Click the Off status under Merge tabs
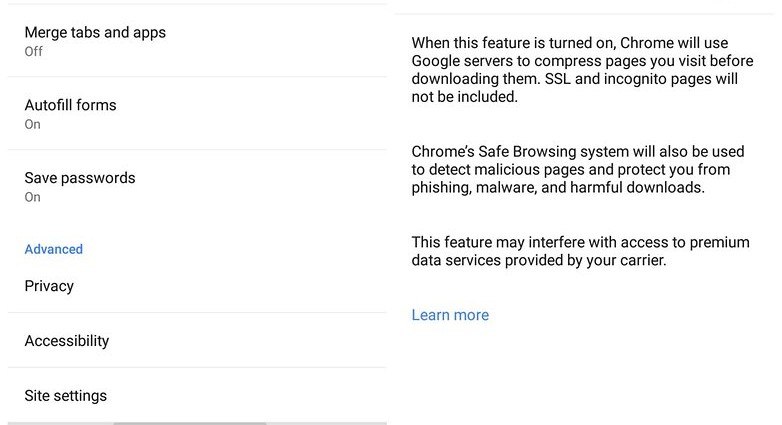Image resolution: width=782 pixels, height=425 pixels. click(x=33, y=51)
